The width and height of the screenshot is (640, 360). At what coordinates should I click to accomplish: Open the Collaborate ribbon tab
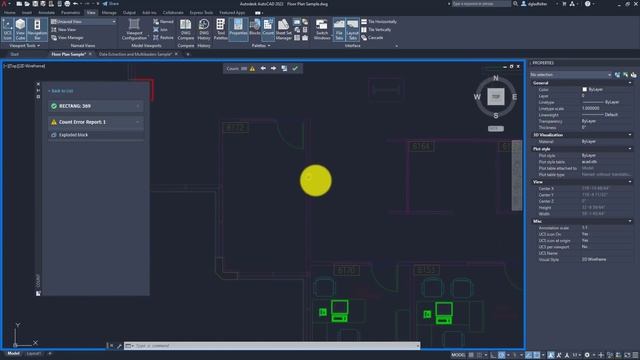(x=173, y=13)
